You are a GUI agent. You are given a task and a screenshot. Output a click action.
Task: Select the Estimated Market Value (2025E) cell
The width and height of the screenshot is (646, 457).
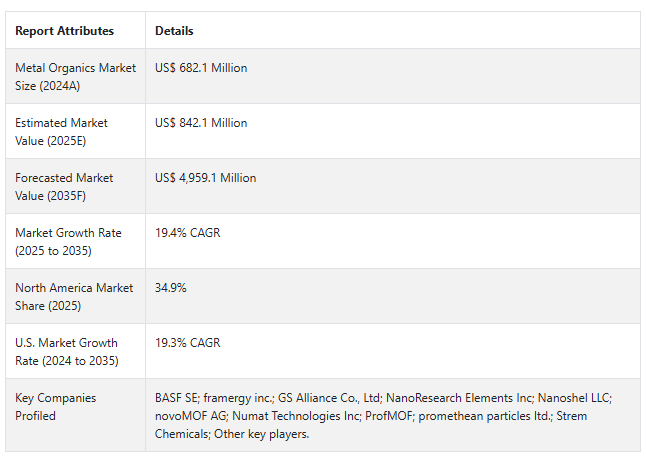coord(62,132)
